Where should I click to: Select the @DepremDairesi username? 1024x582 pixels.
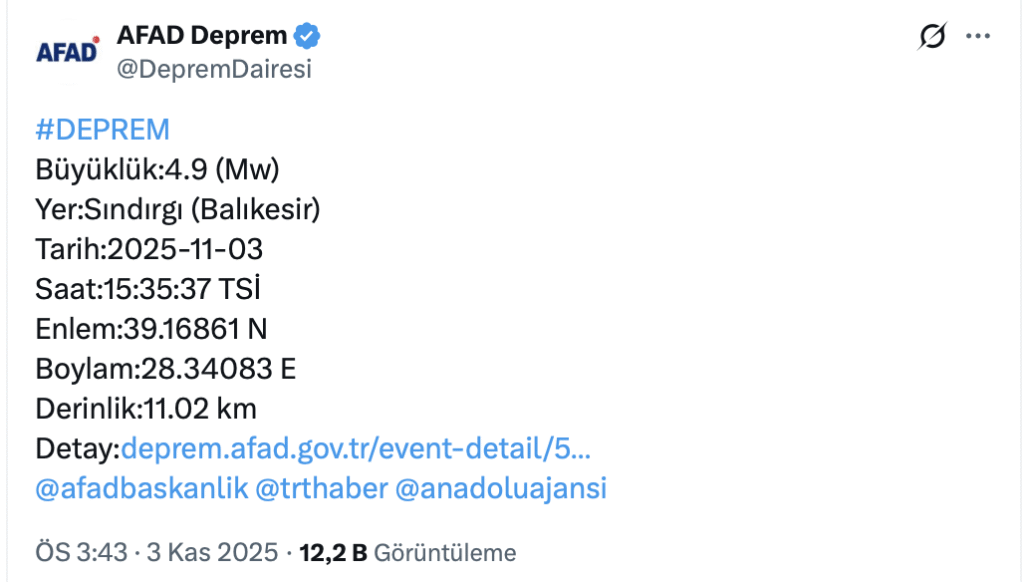pyautogui.click(x=216, y=69)
